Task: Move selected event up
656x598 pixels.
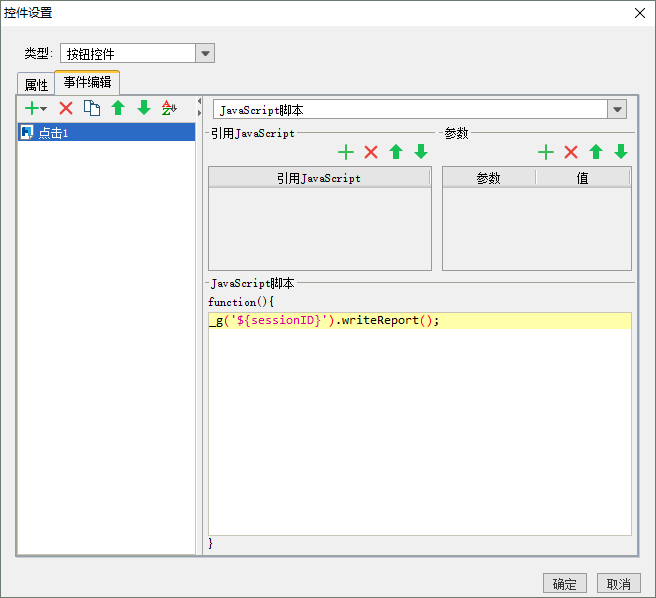Action: click(x=118, y=108)
